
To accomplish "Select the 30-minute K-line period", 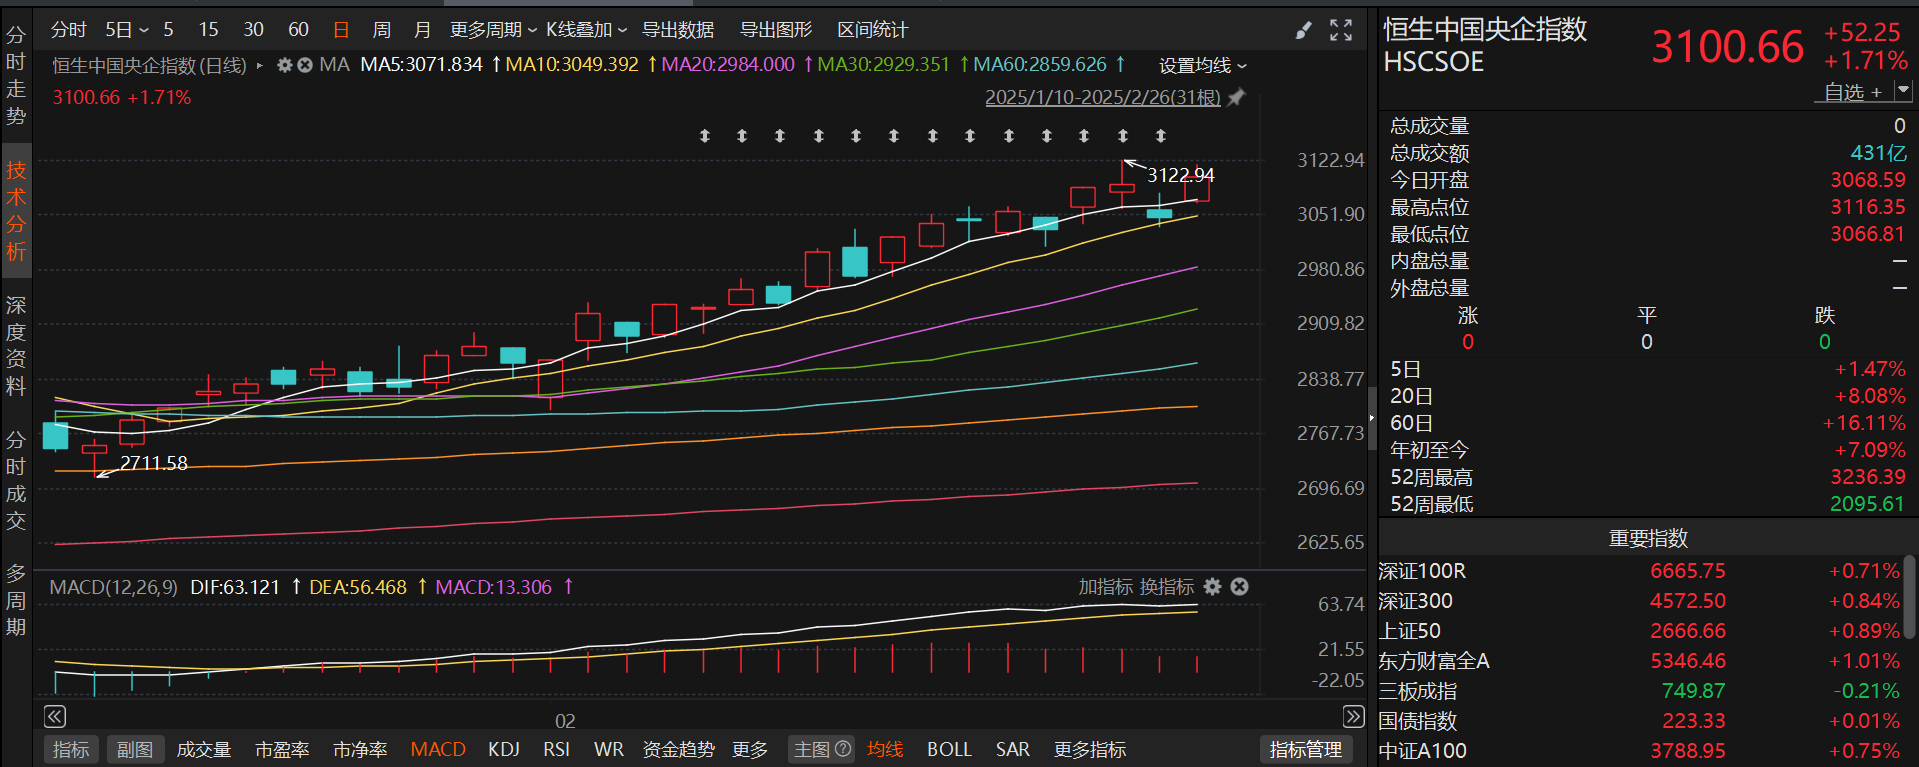I will coord(253,30).
